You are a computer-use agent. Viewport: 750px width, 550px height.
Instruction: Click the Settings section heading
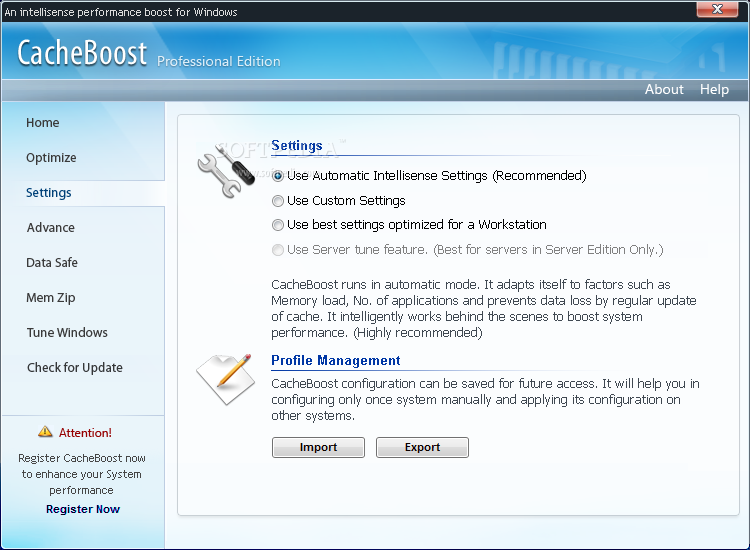[x=297, y=145]
